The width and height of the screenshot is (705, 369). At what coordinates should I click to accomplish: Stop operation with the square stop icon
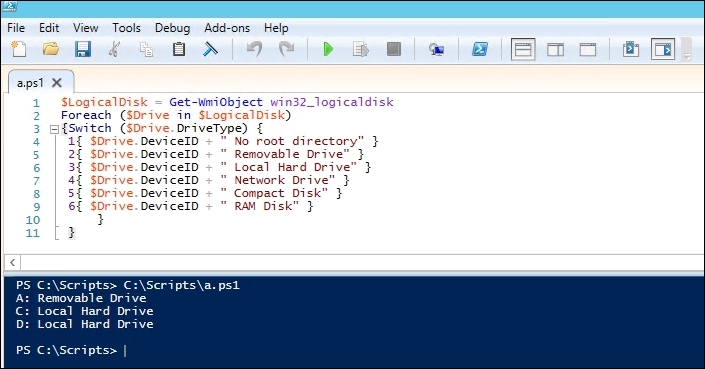[x=394, y=49]
